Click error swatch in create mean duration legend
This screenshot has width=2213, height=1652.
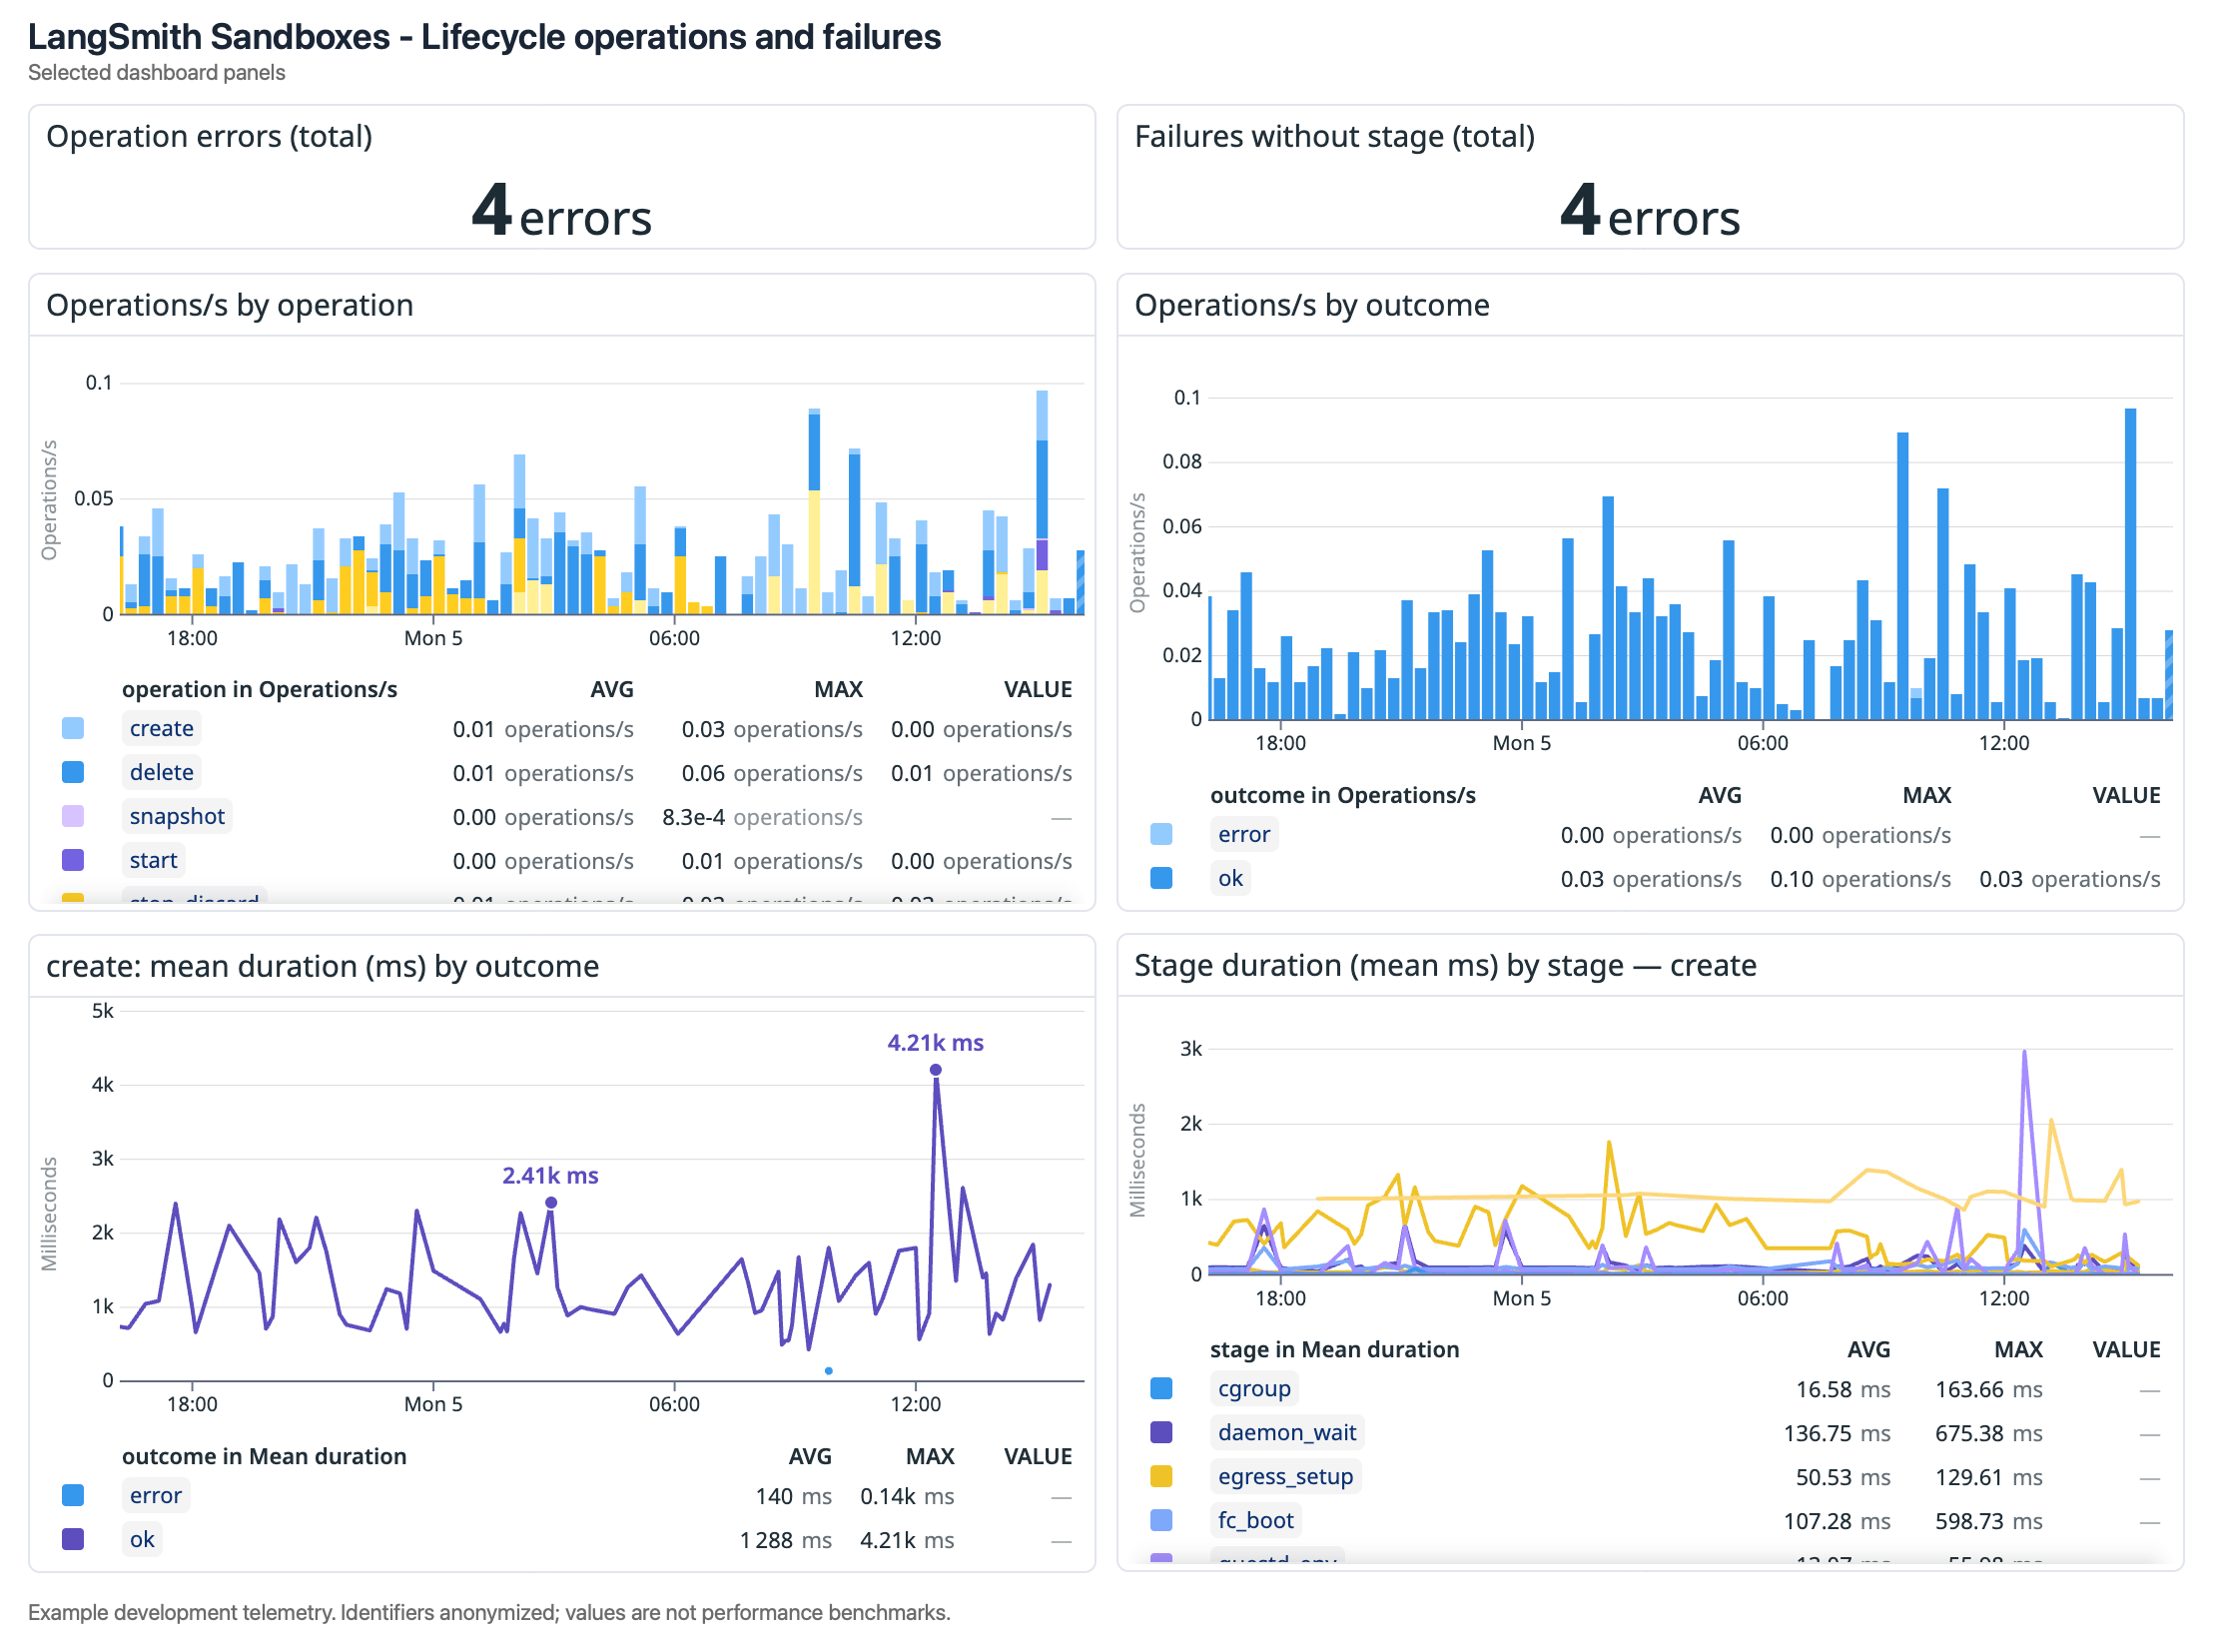73,1495
